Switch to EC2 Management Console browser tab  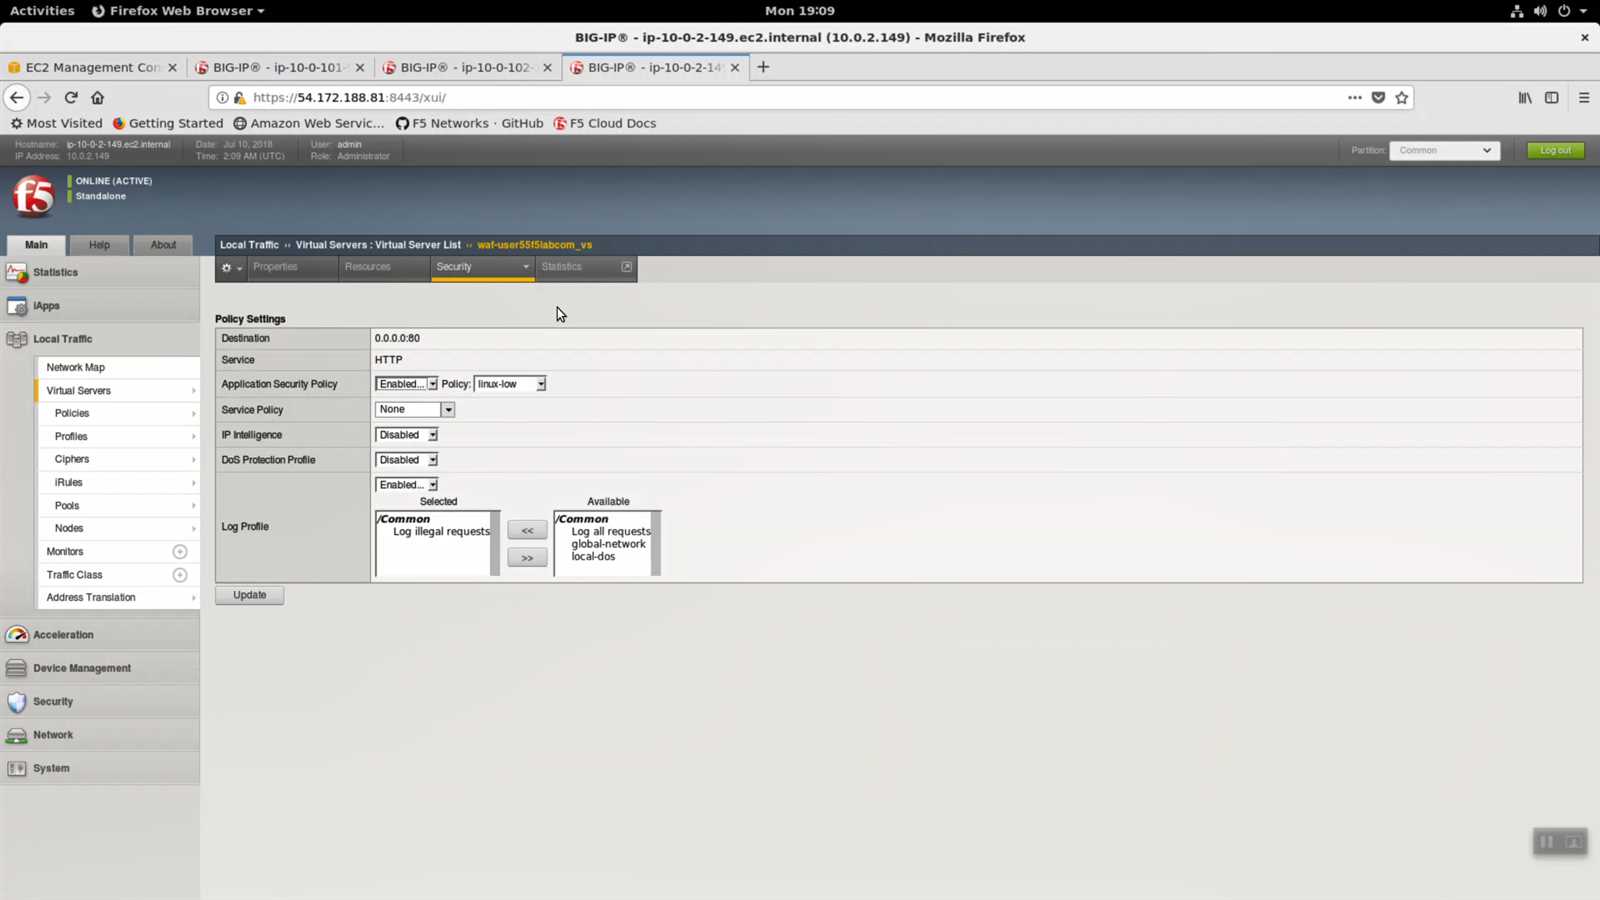92,67
